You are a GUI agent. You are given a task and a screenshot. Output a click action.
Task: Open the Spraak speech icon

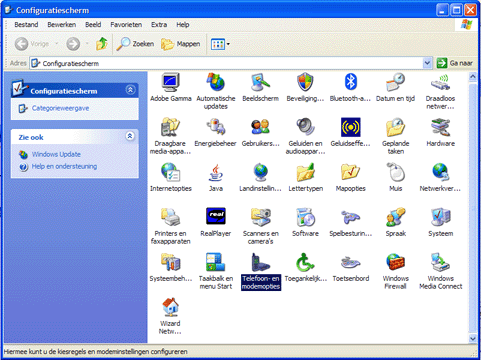pyautogui.click(x=395, y=217)
